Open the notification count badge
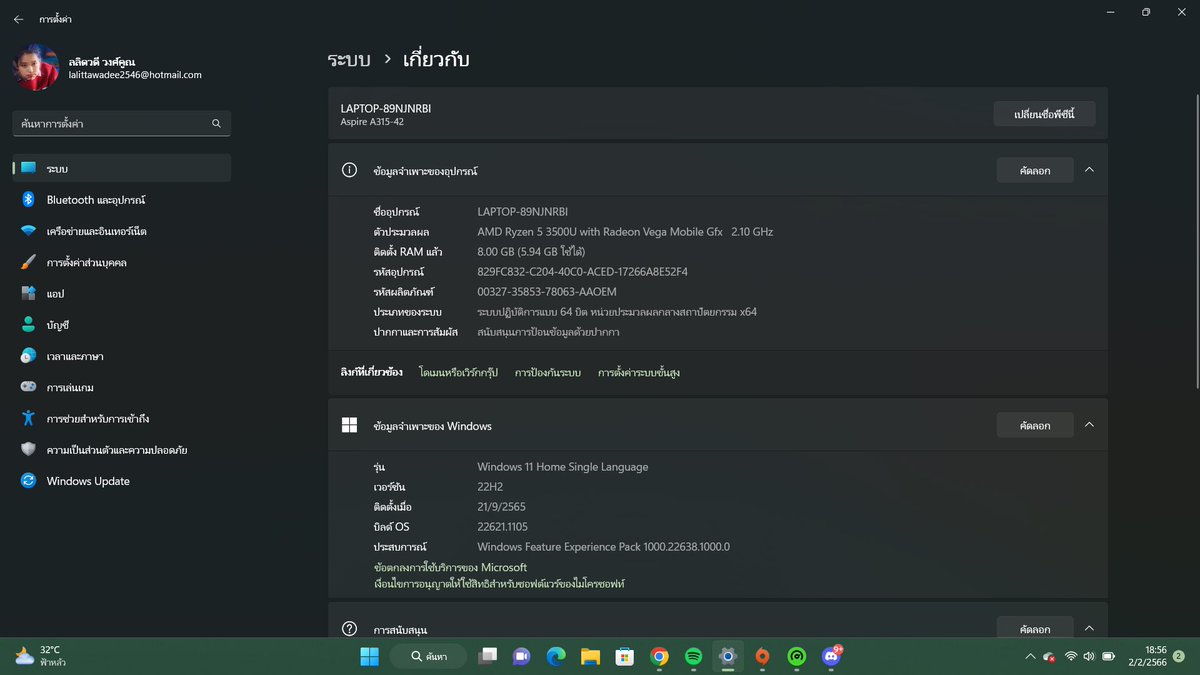Image resolution: width=1200 pixels, height=675 pixels. (x=1179, y=656)
